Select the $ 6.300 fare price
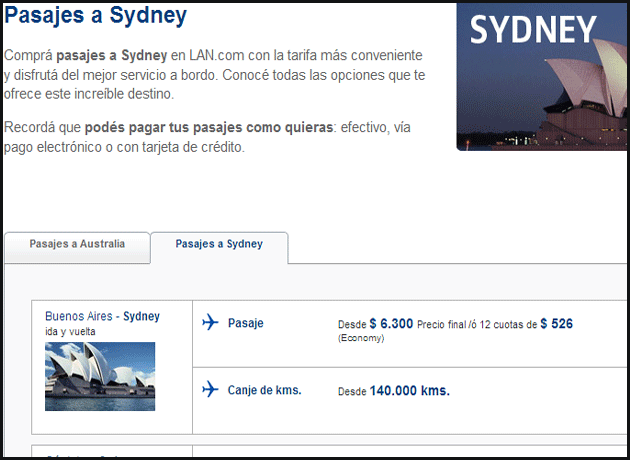This screenshot has height=460, width=630. tap(391, 323)
